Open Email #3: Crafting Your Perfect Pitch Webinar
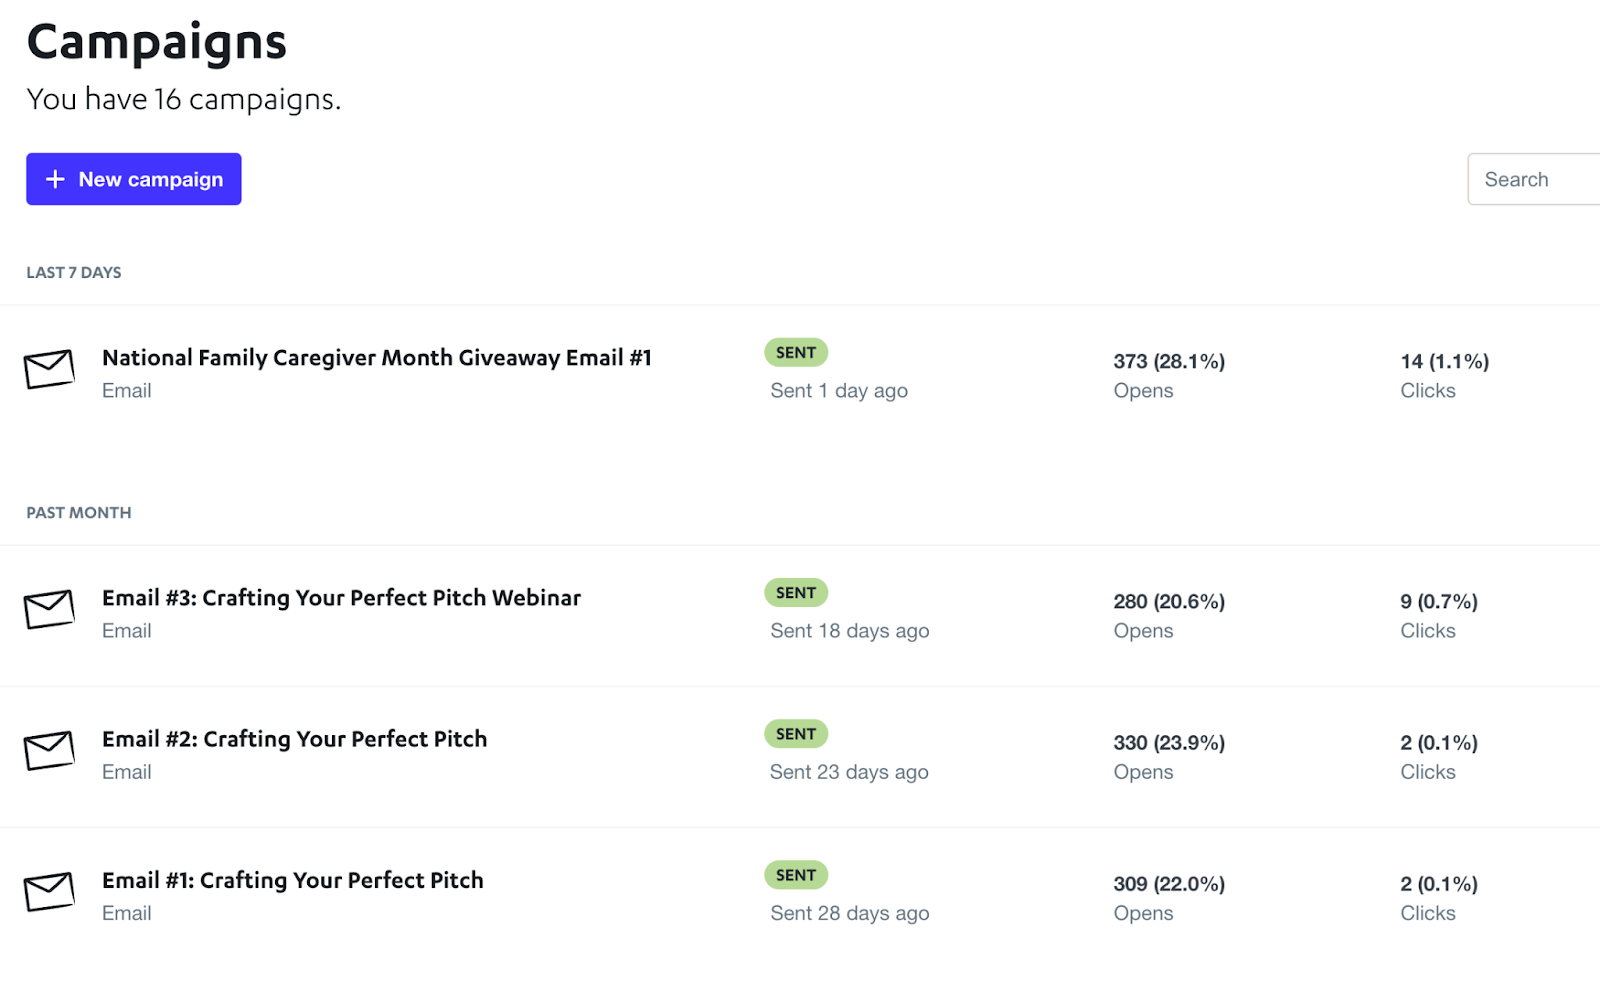The height and width of the screenshot is (1003, 1600). 341,598
